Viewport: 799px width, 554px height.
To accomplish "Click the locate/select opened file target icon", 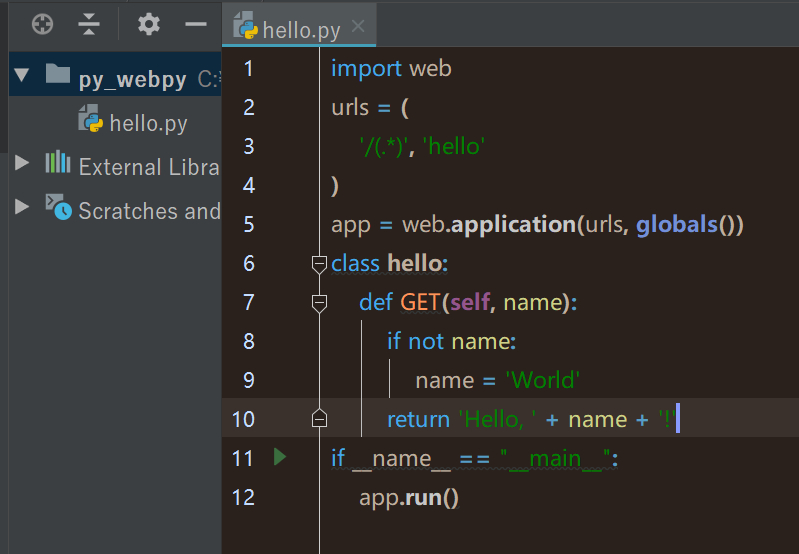I will [x=42, y=24].
